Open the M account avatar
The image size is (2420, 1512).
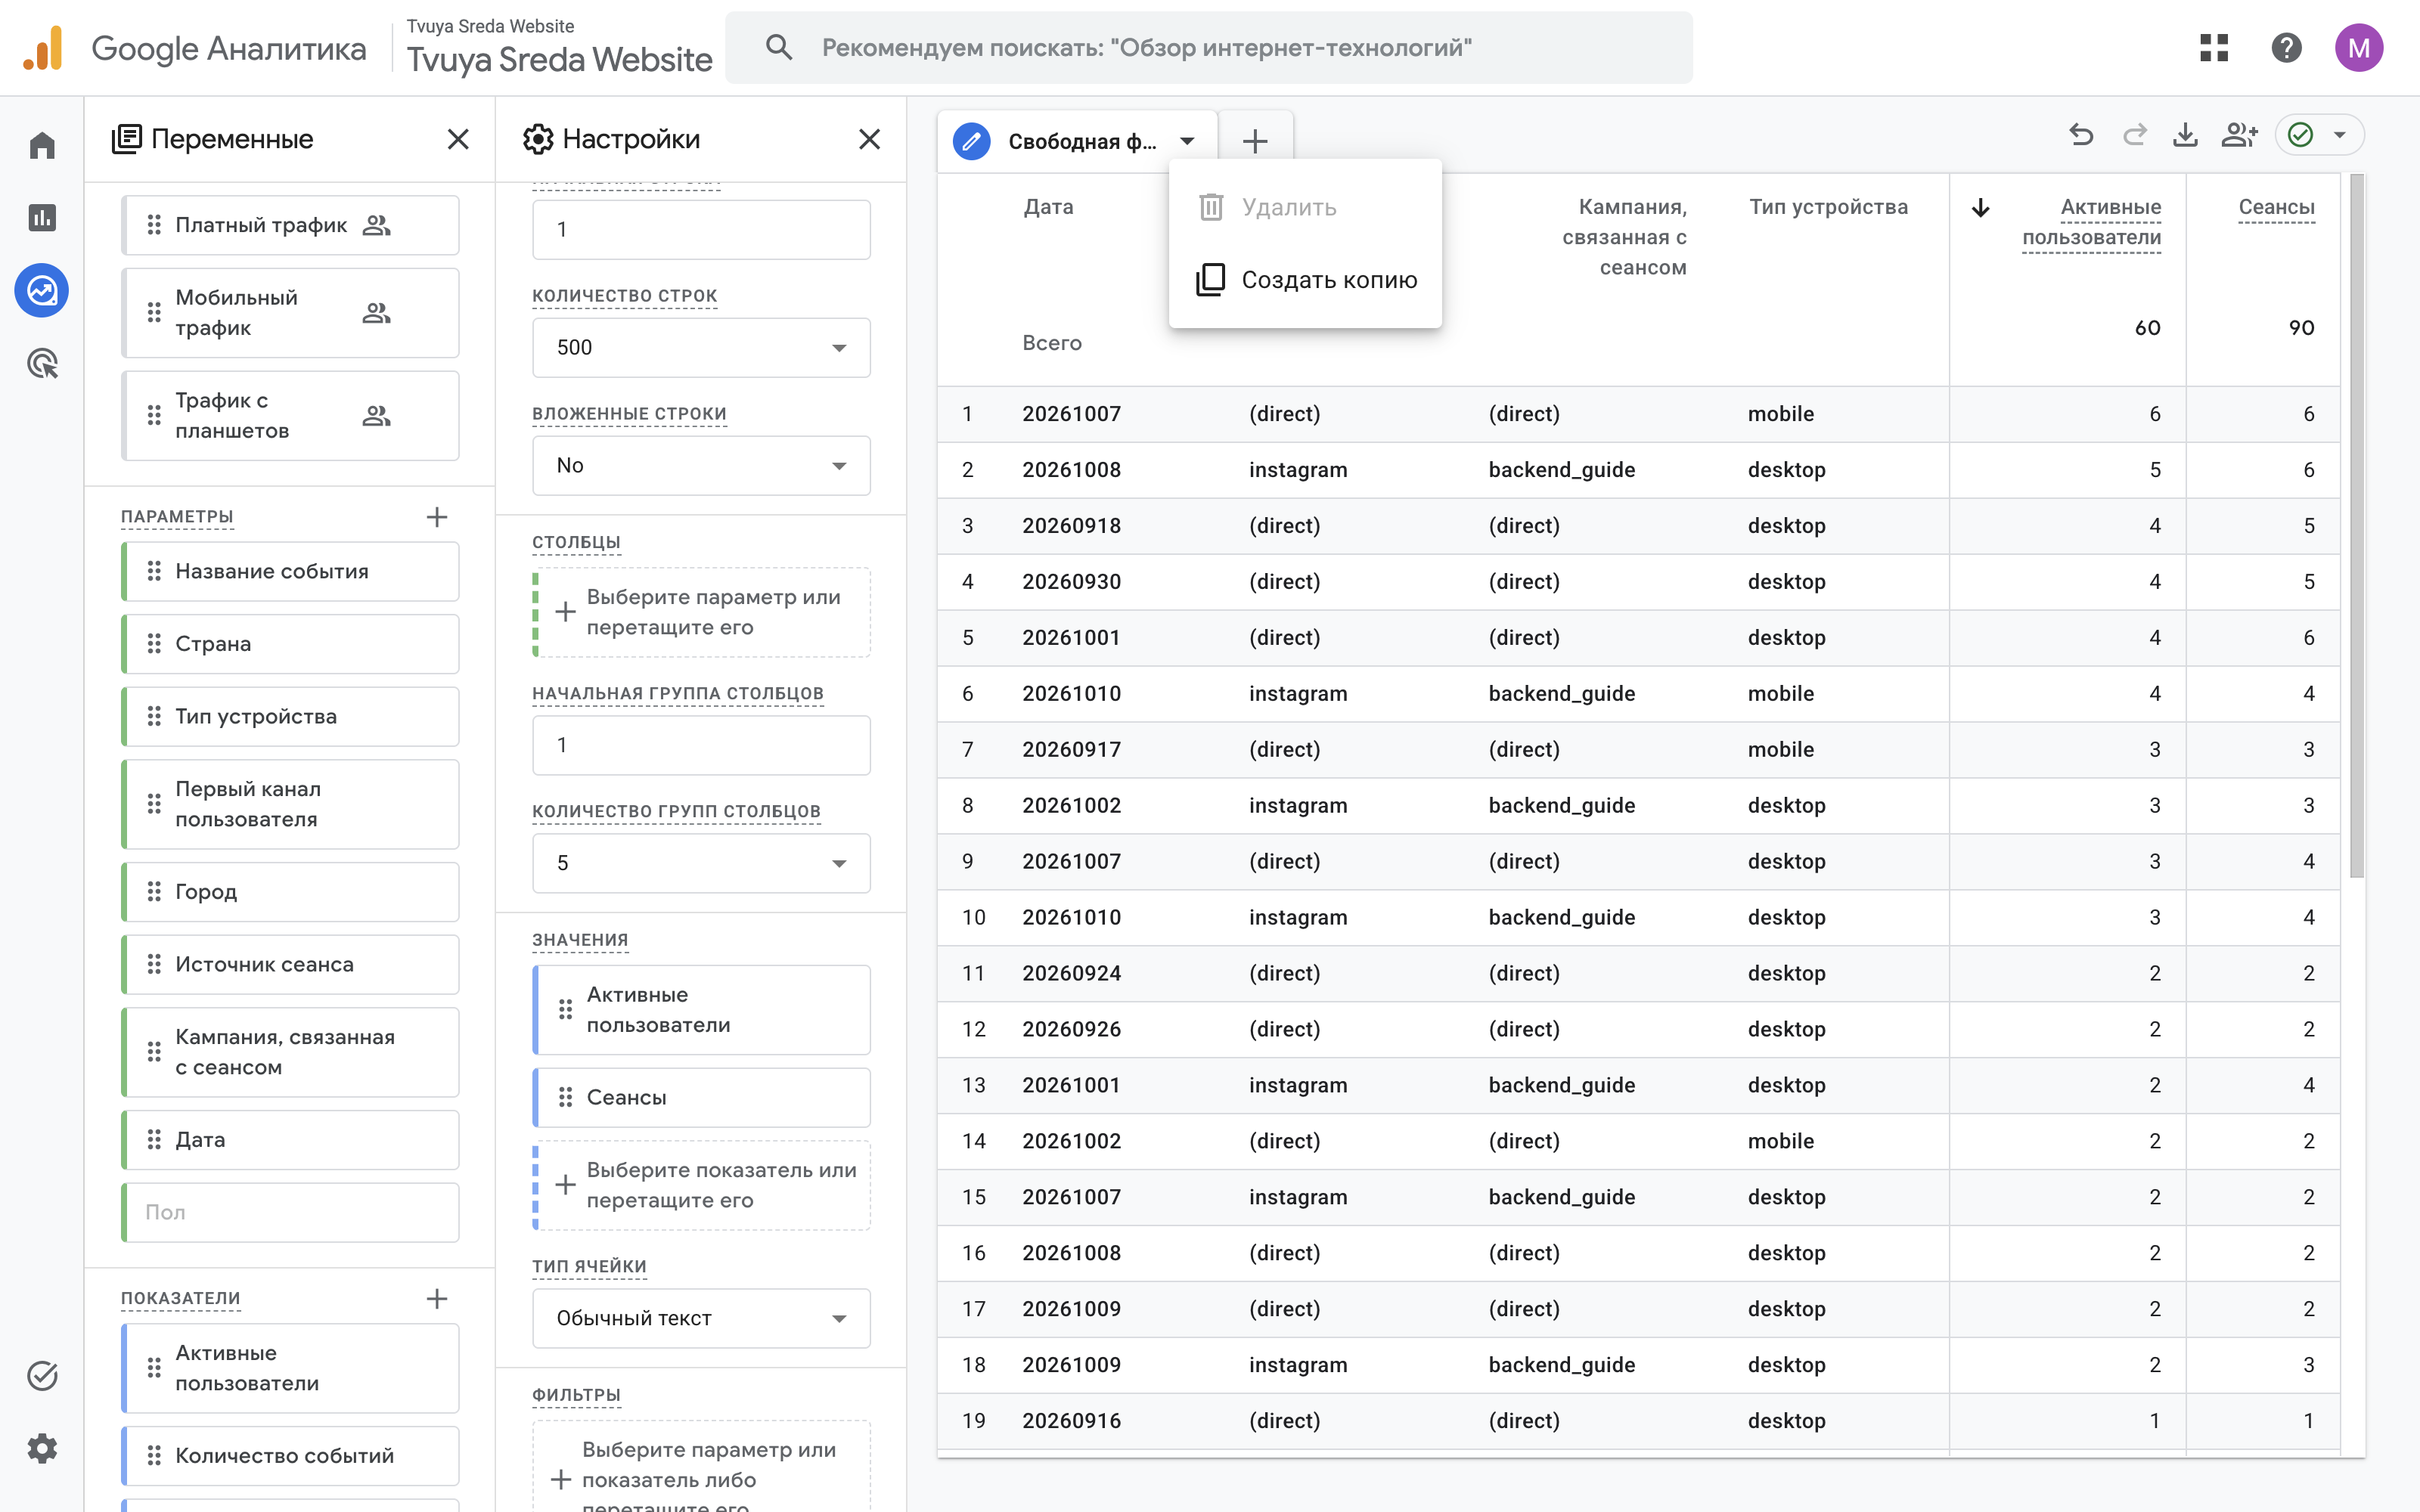tap(2359, 48)
